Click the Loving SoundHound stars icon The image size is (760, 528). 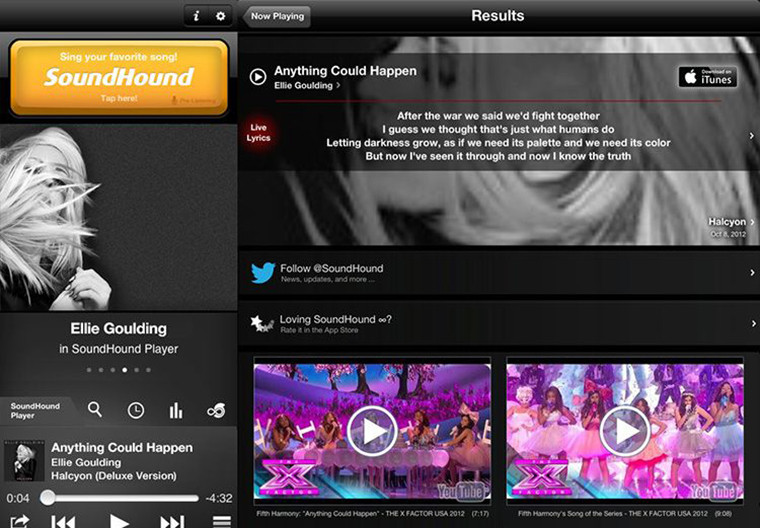point(262,323)
